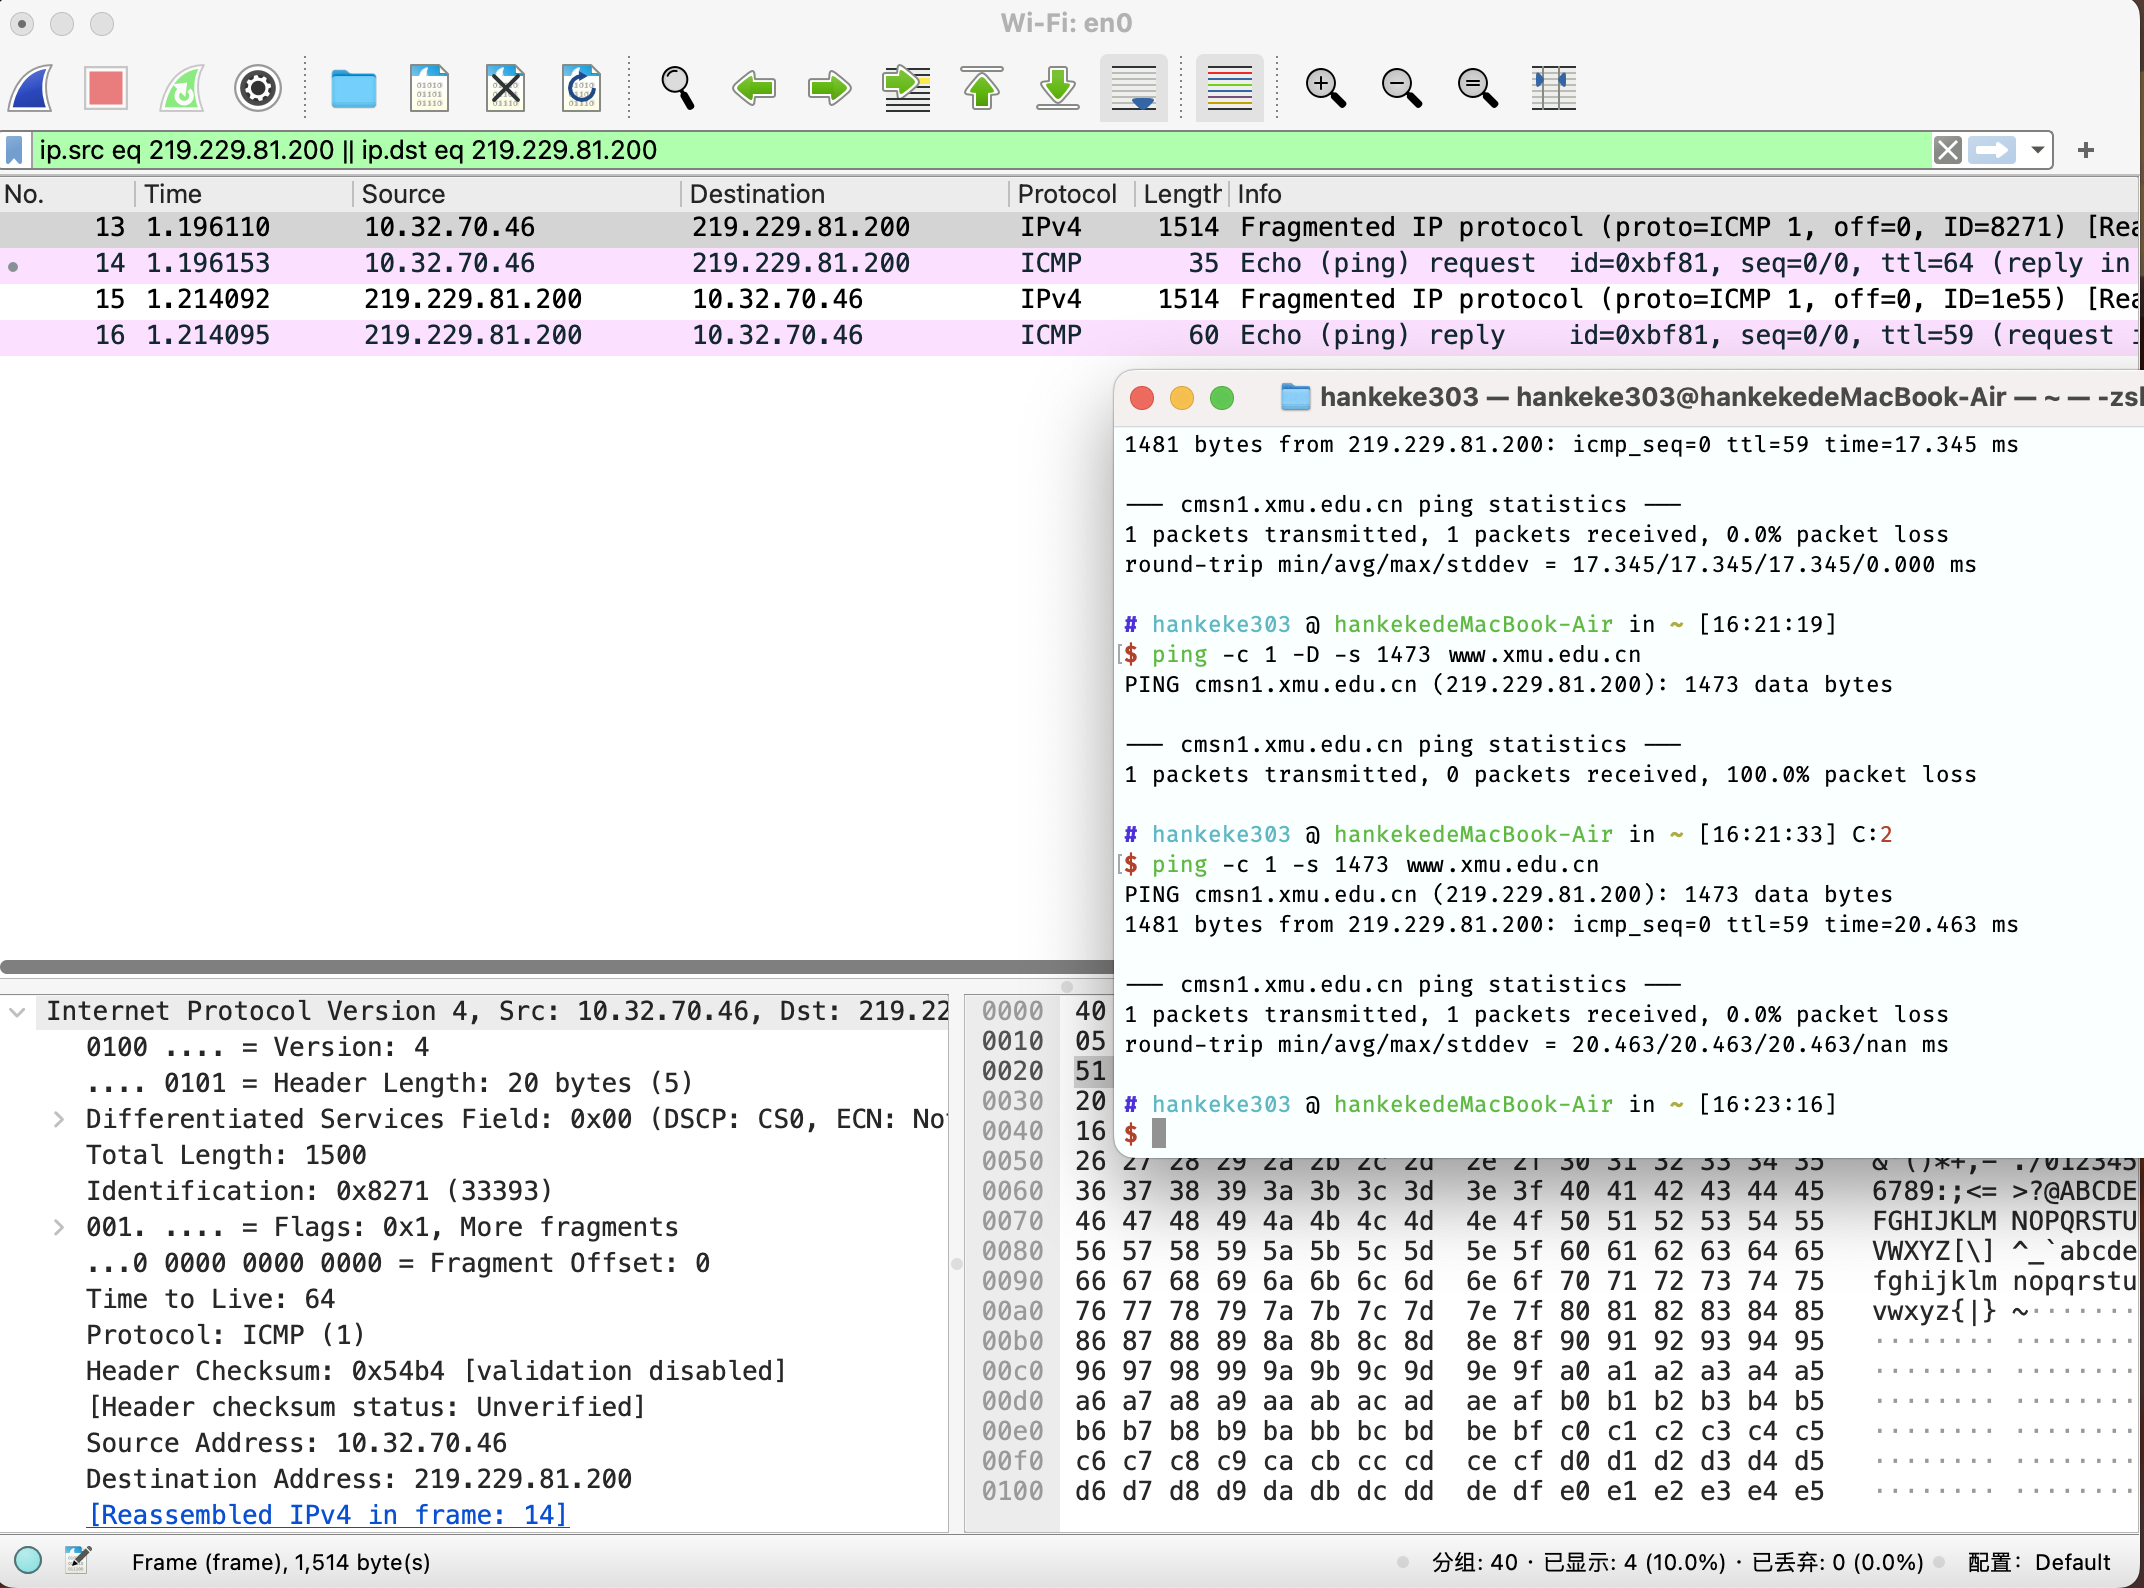This screenshot has width=2144, height=1588.
Task: Select Header Length: 20 bytes field
Action: (x=389, y=1084)
